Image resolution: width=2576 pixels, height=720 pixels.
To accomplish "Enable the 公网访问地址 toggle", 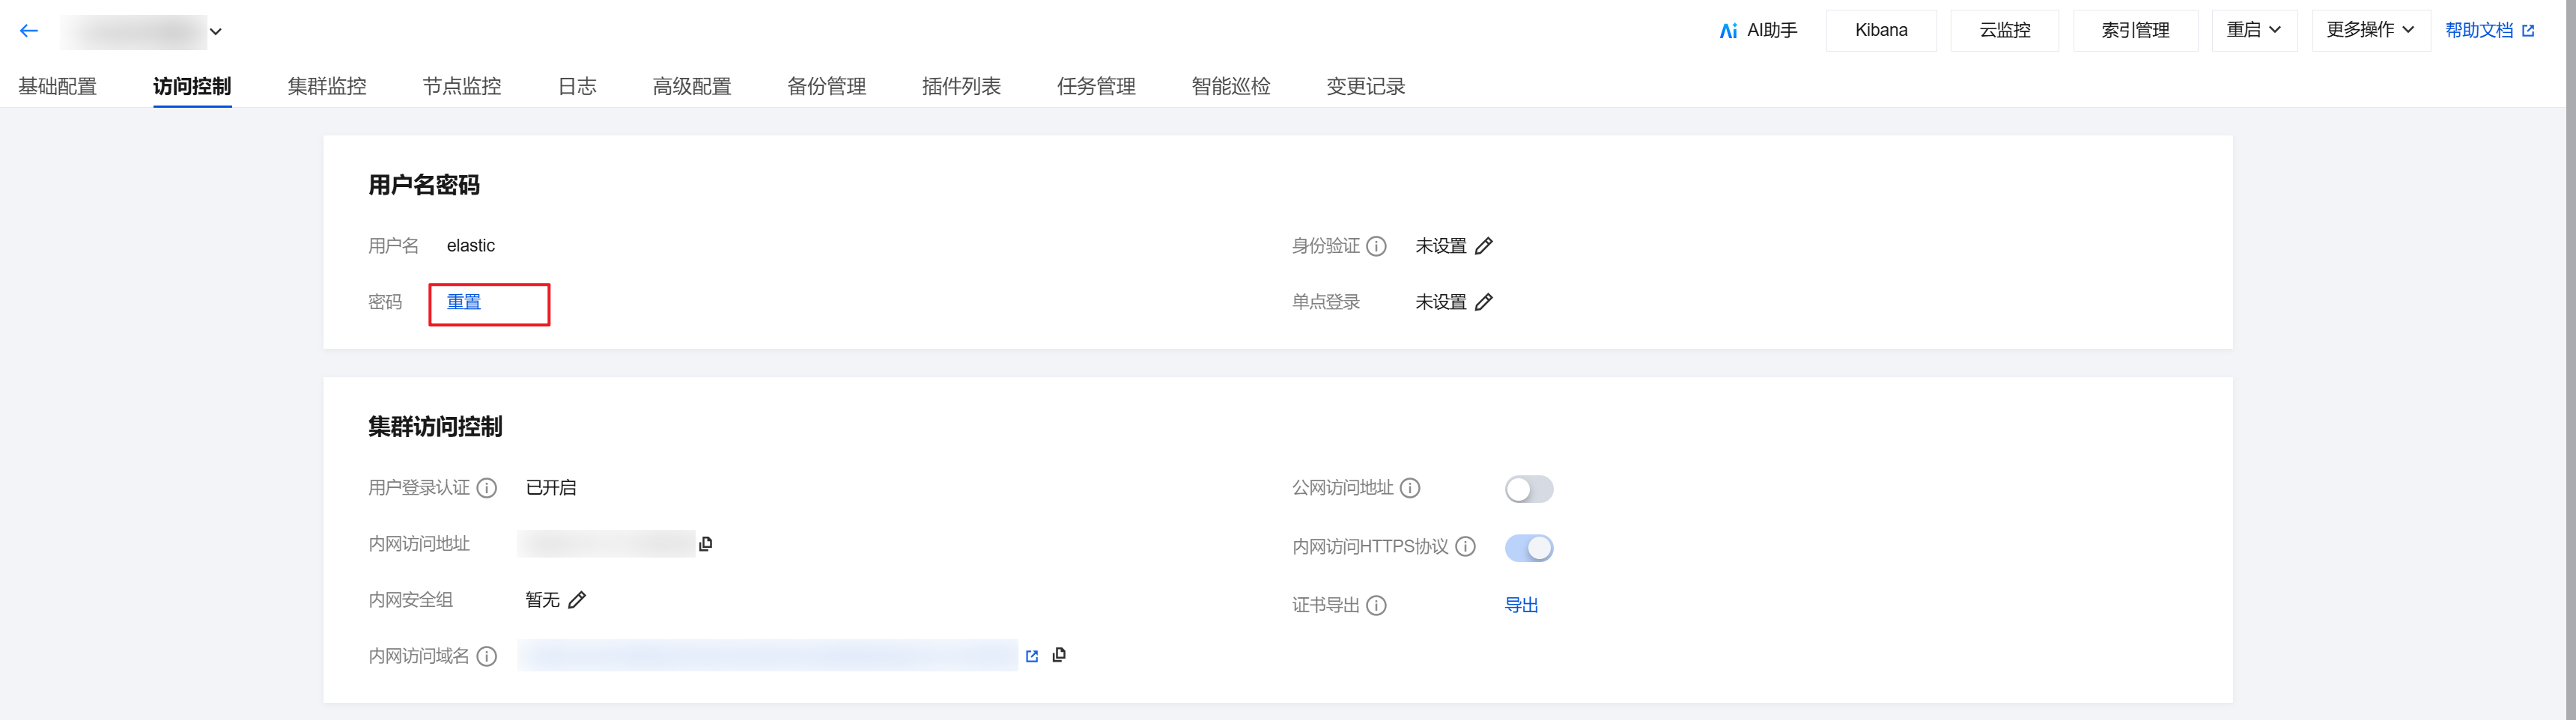I will [x=1529, y=489].
